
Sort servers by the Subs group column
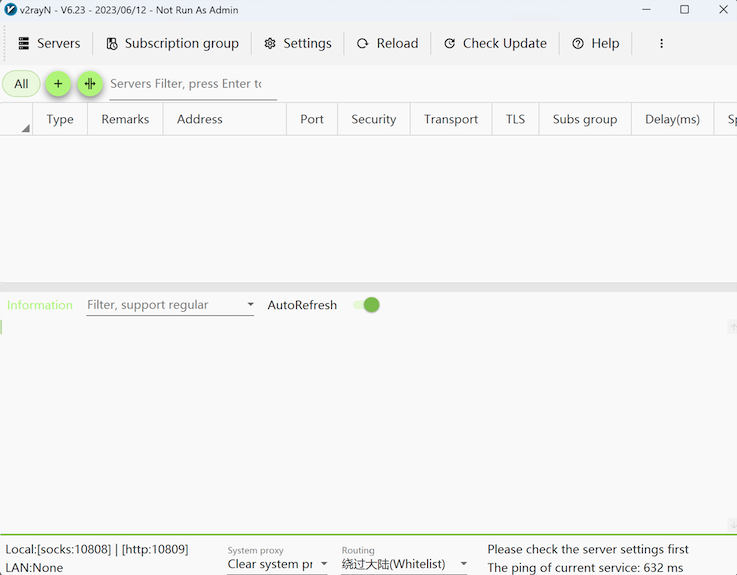(585, 119)
